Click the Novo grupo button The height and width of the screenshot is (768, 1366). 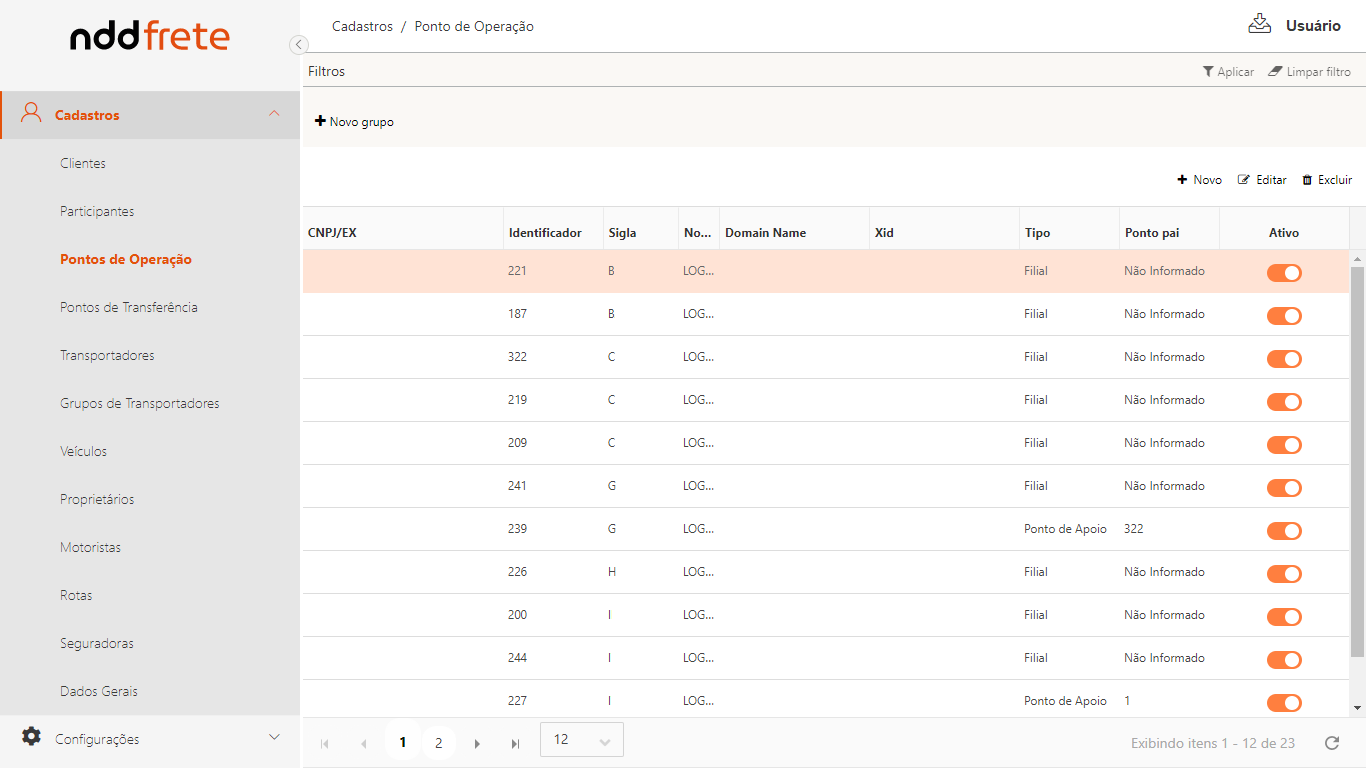click(x=354, y=122)
